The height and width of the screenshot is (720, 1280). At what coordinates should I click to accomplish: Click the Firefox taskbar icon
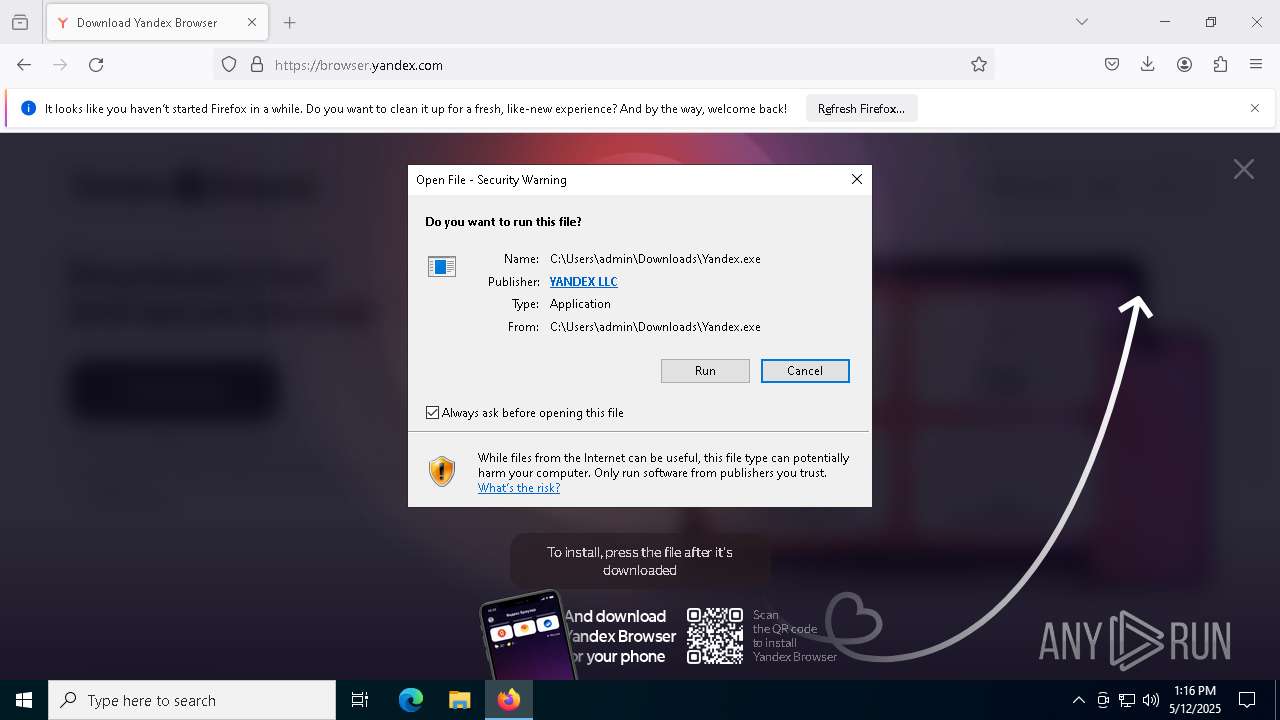[509, 700]
